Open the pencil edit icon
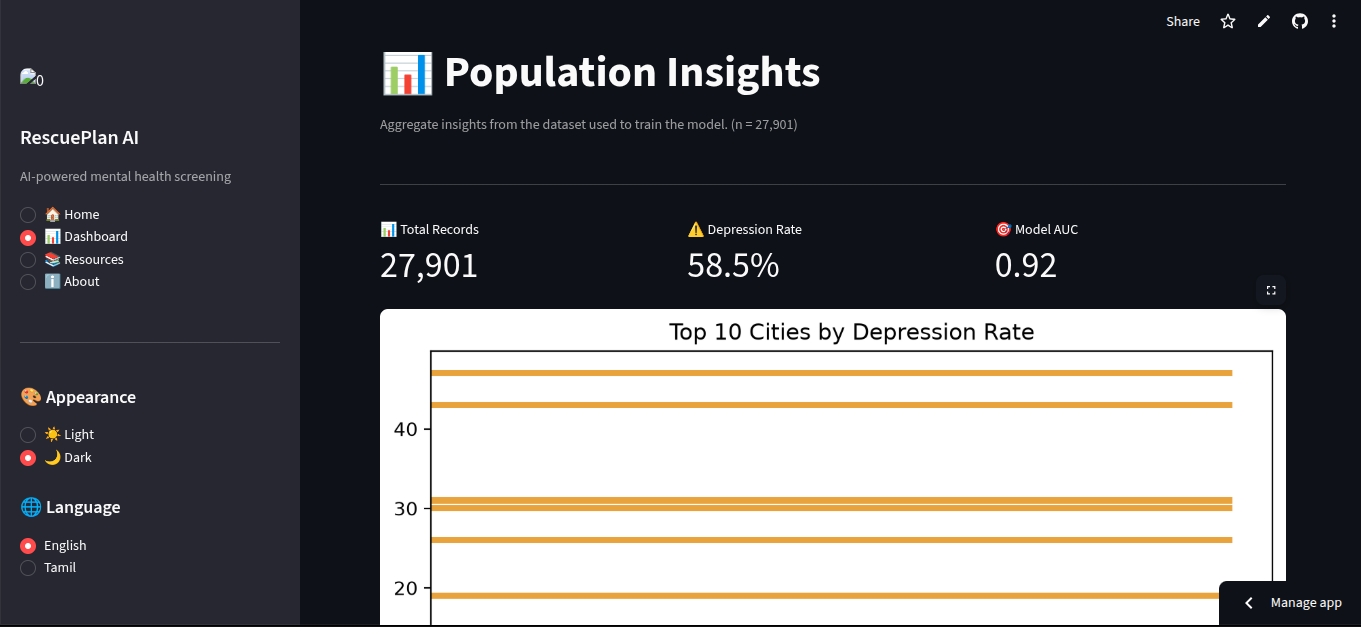This screenshot has height=627, width=1361. pos(1264,21)
